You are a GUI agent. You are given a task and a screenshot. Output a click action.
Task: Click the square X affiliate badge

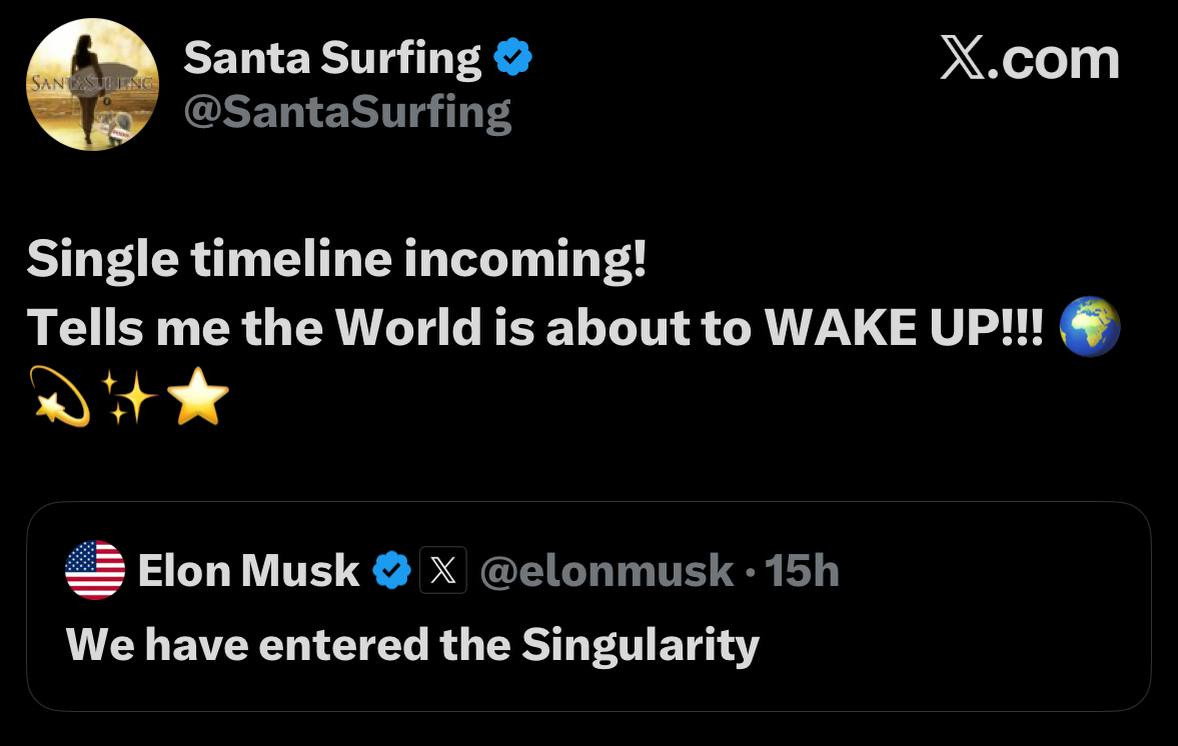(443, 571)
